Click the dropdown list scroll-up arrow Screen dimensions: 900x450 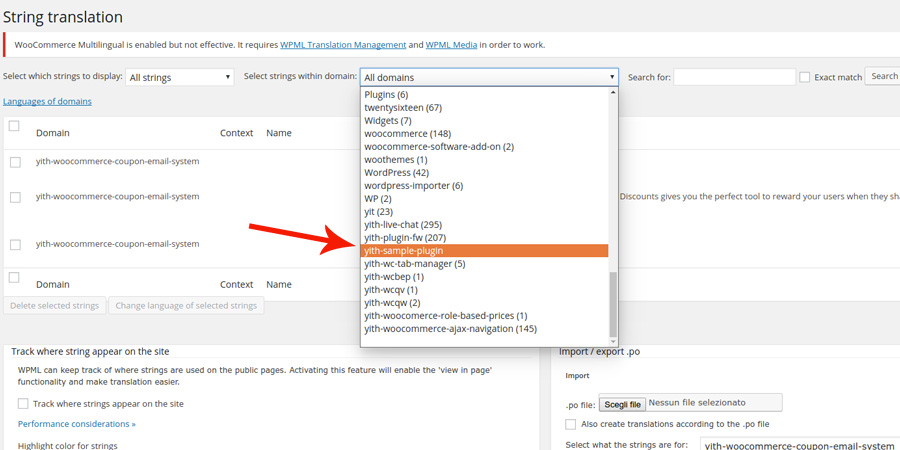coord(613,92)
